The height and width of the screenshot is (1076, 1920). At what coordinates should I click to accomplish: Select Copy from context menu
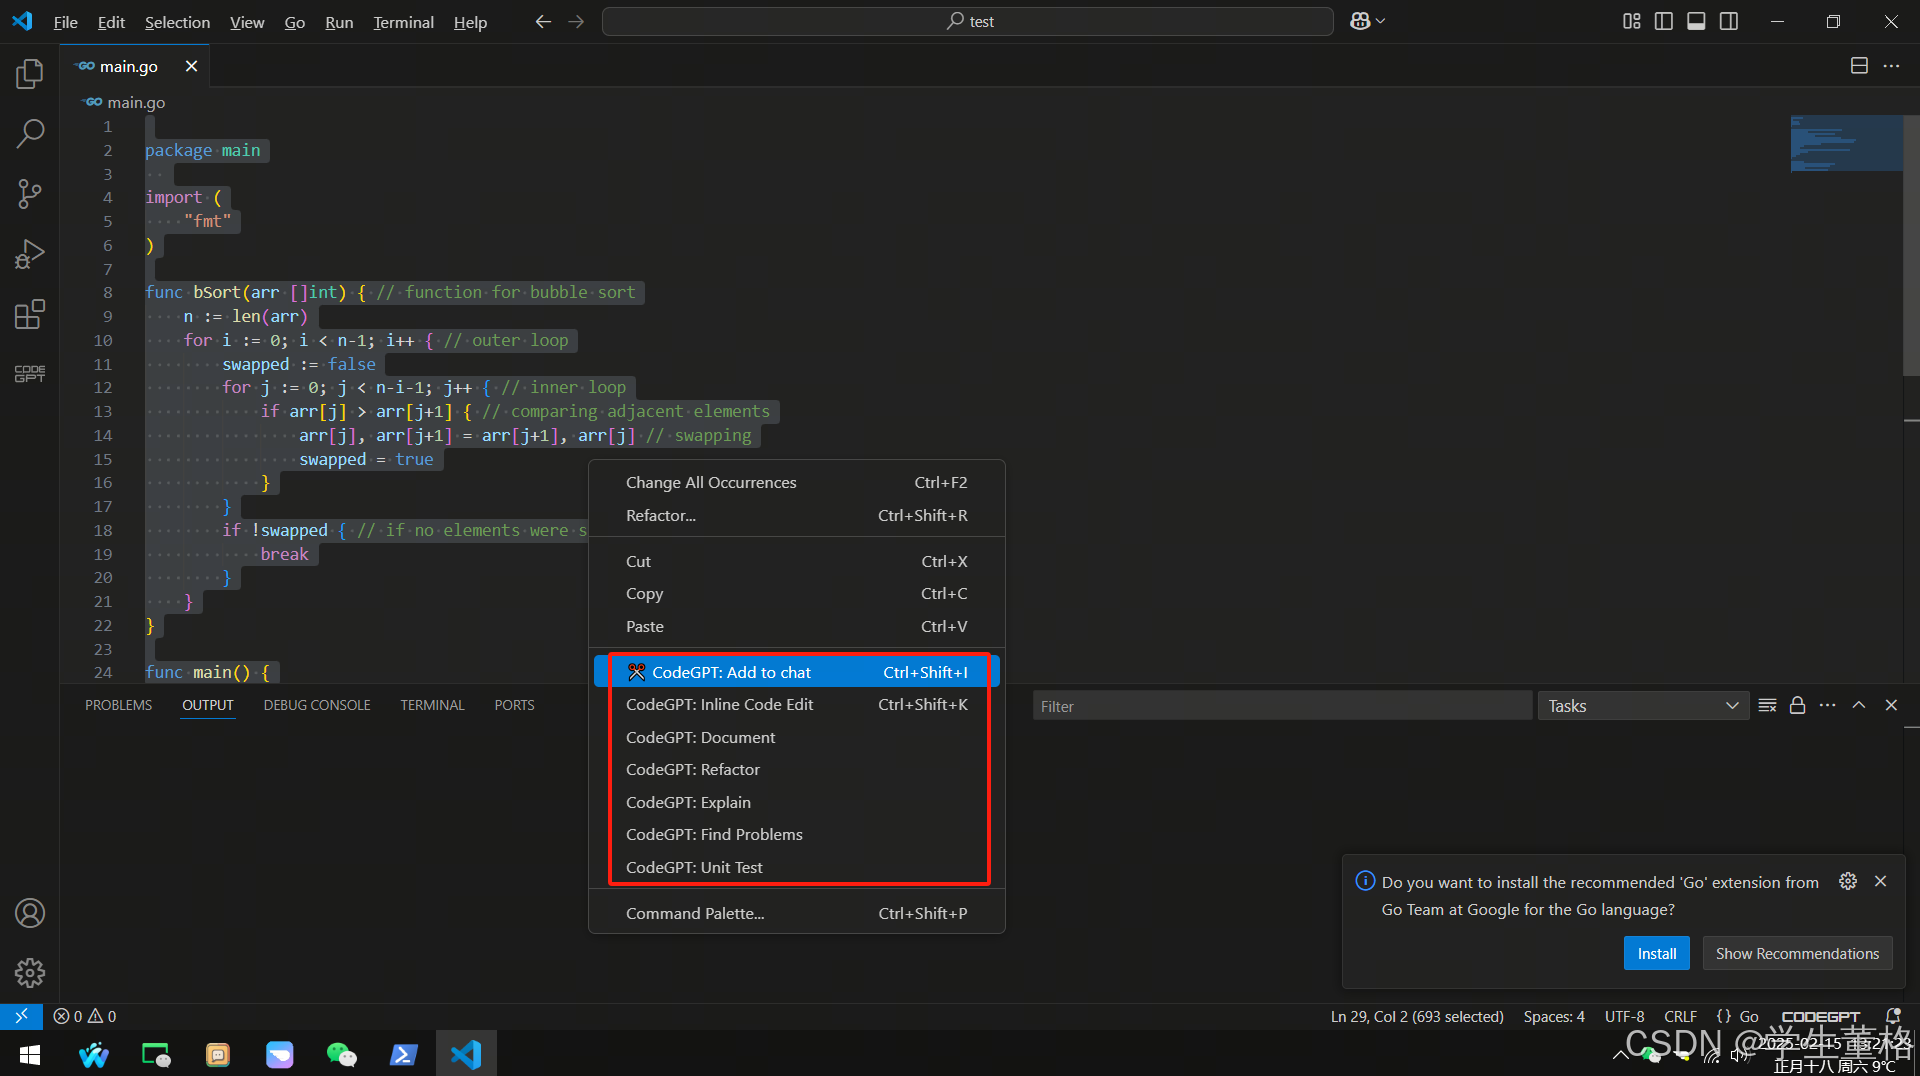pos(797,593)
